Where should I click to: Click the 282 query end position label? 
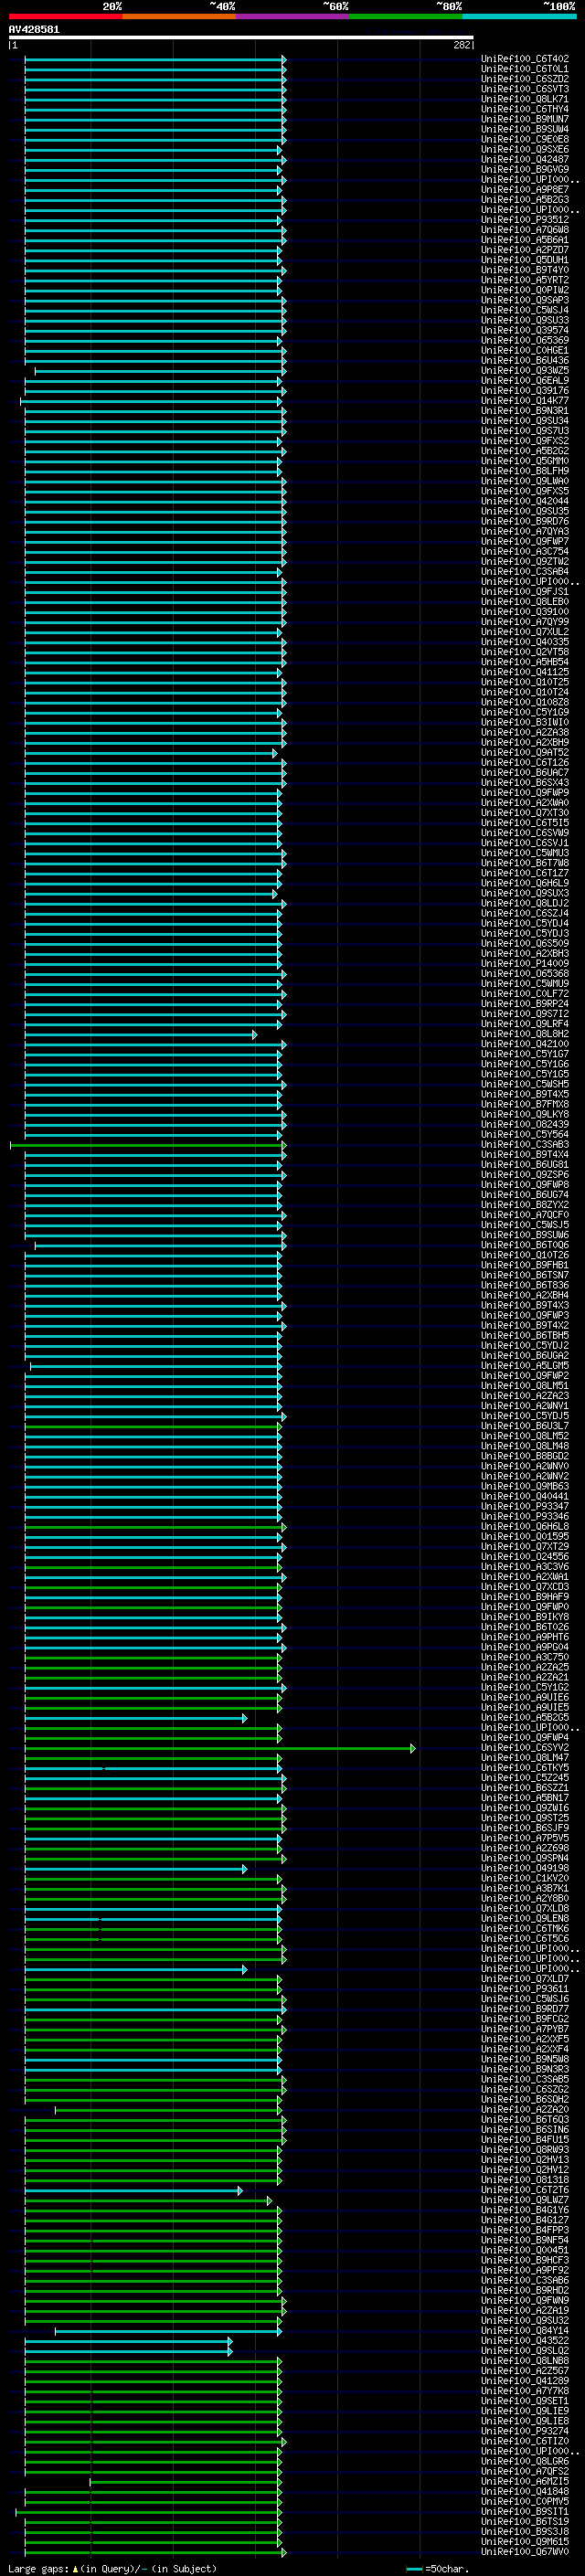[x=461, y=45]
